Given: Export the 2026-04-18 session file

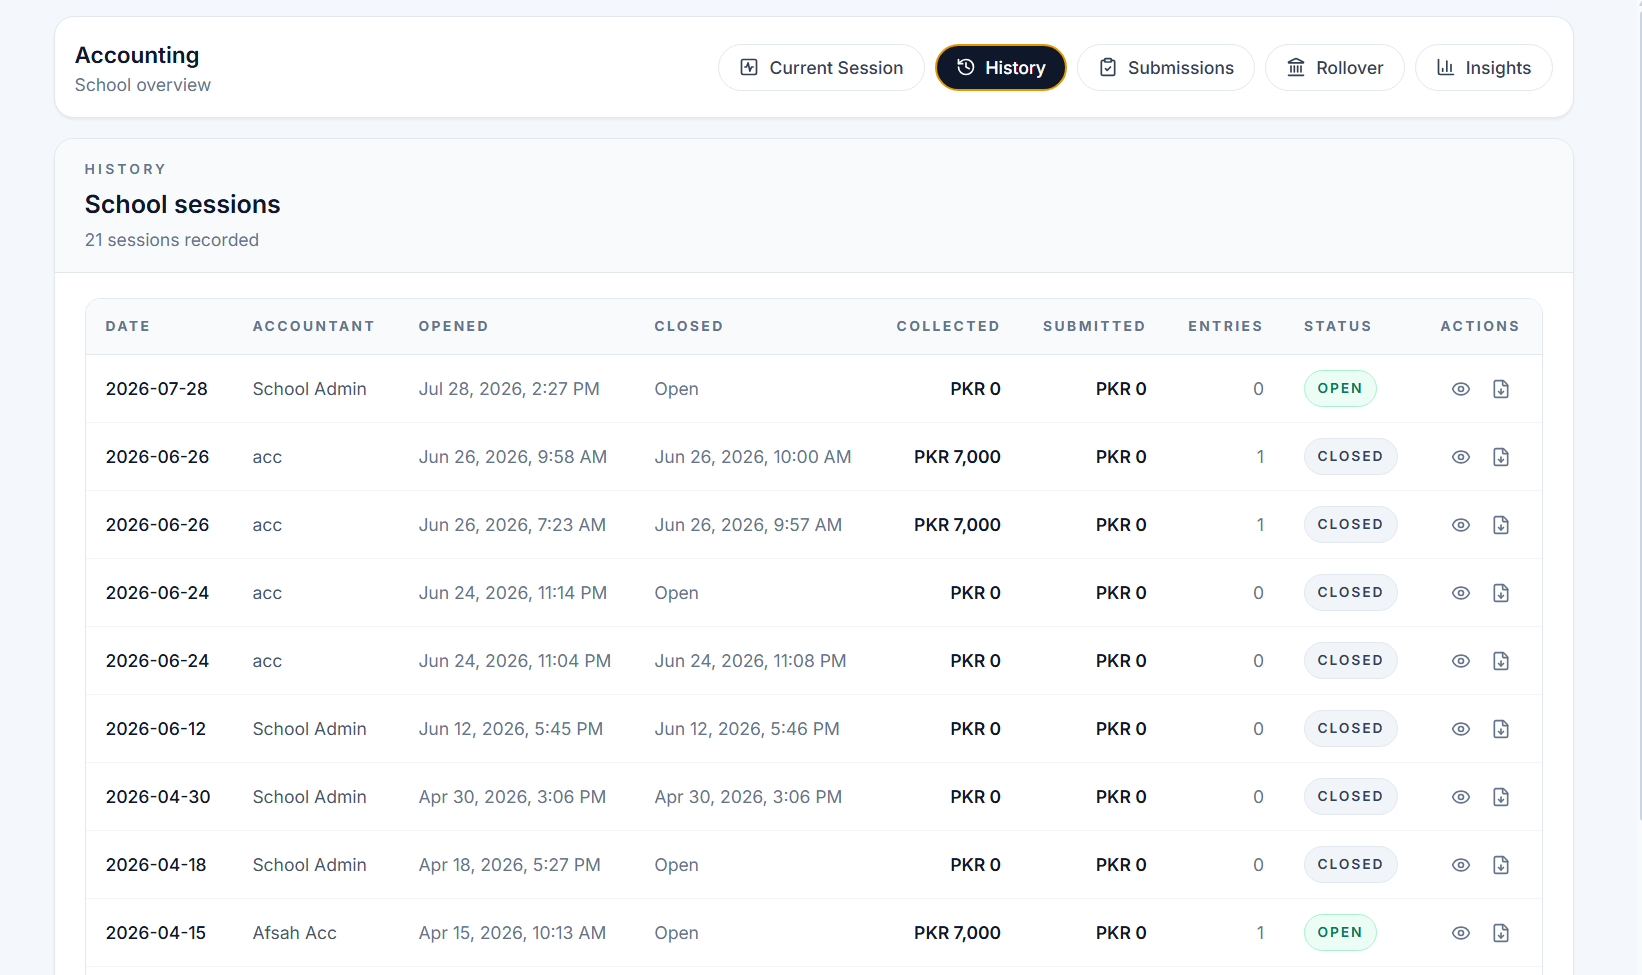Looking at the screenshot, I should tap(1501, 865).
